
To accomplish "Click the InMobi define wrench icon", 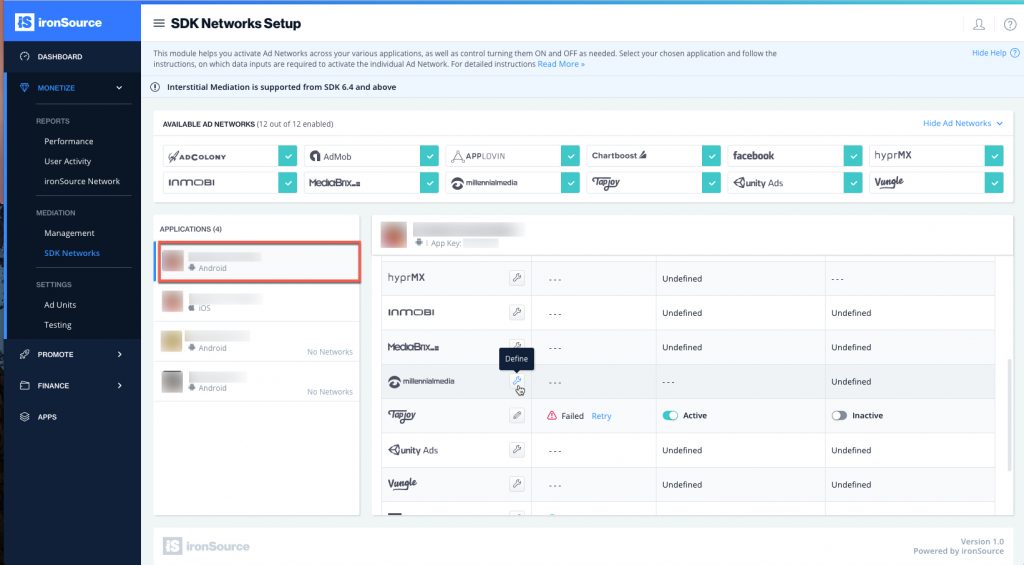I will click(x=517, y=312).
